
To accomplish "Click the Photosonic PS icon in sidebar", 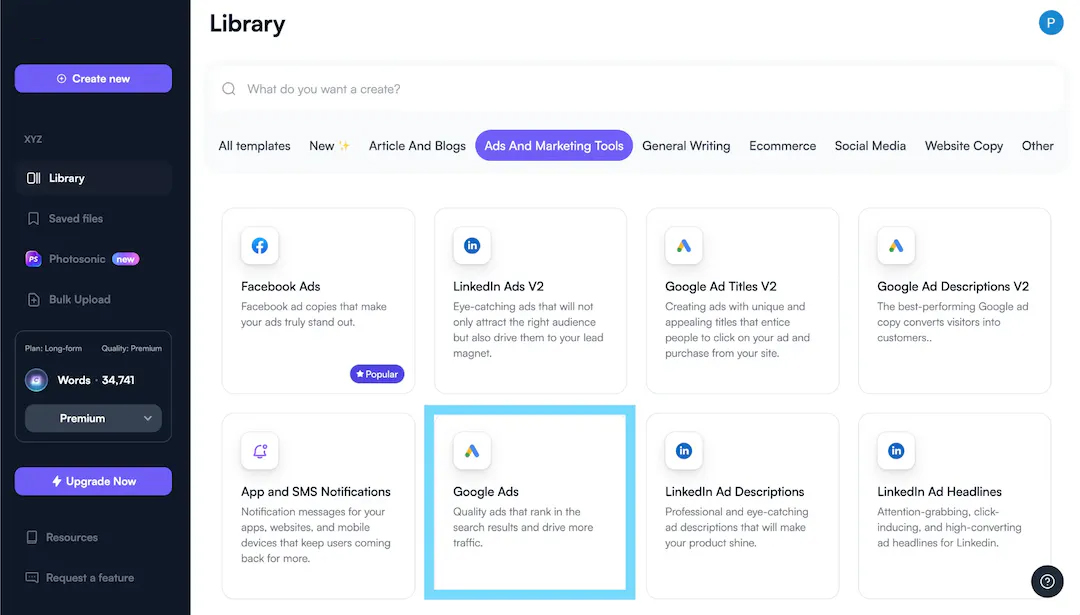I will click(34, 259).
